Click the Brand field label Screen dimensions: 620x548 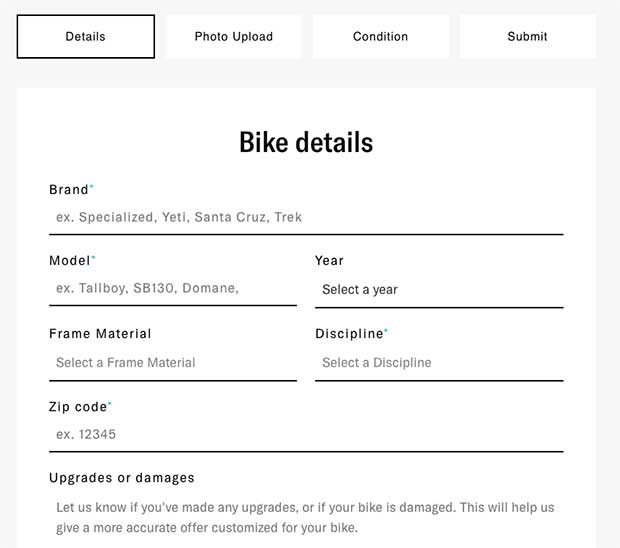[68, 189]
